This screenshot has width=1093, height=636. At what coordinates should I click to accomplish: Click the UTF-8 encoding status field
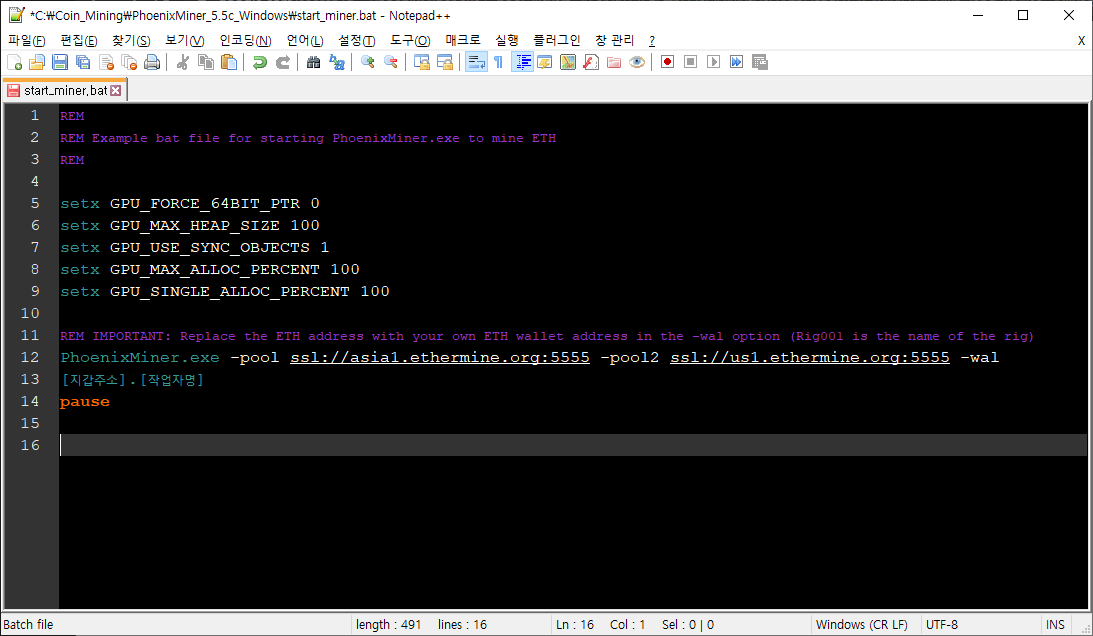tap(979, 624)
